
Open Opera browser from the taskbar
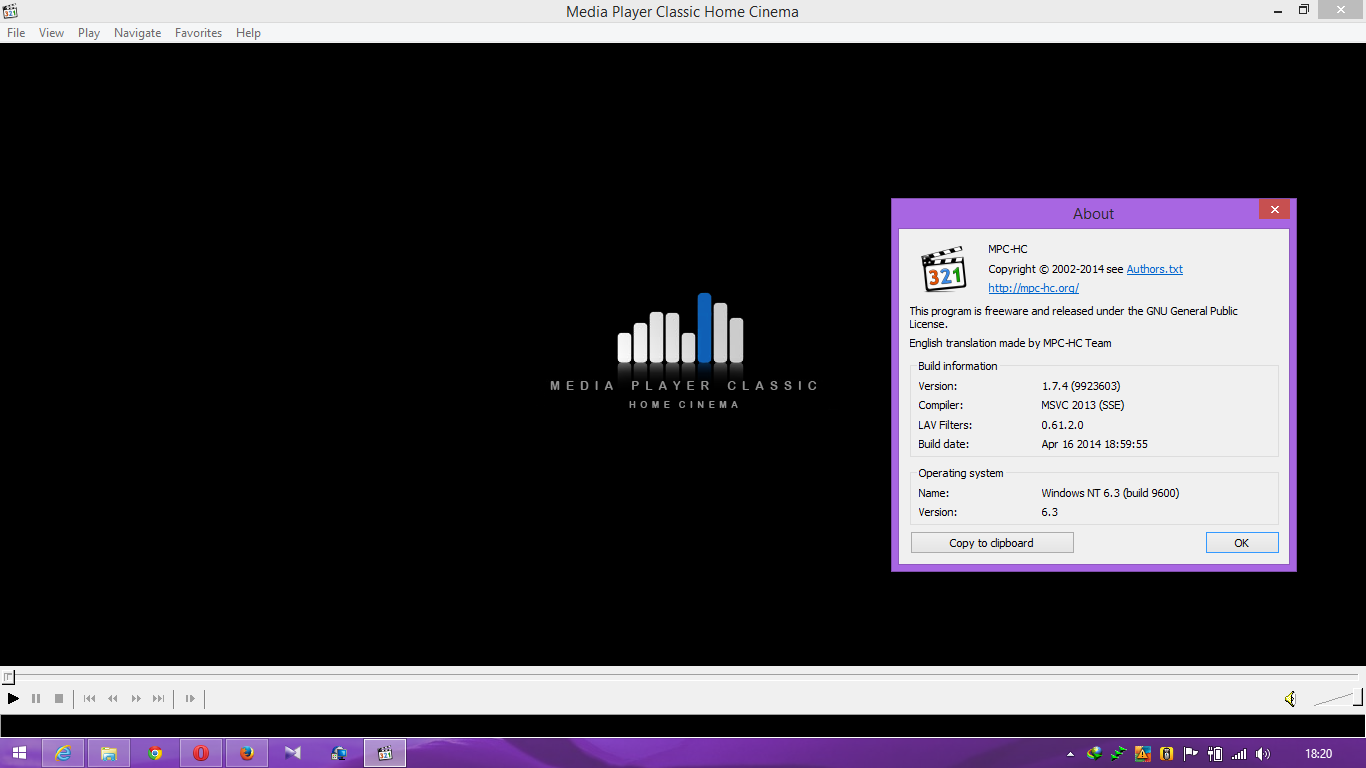201,753
